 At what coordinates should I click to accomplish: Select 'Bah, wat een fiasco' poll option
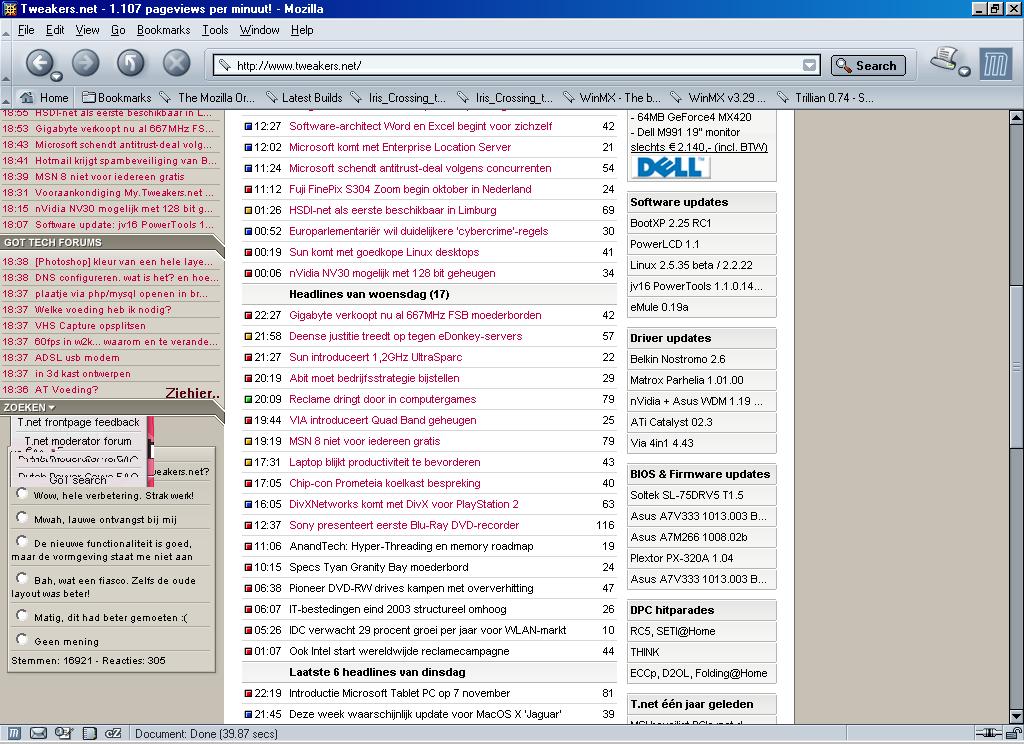pos(22,578)
